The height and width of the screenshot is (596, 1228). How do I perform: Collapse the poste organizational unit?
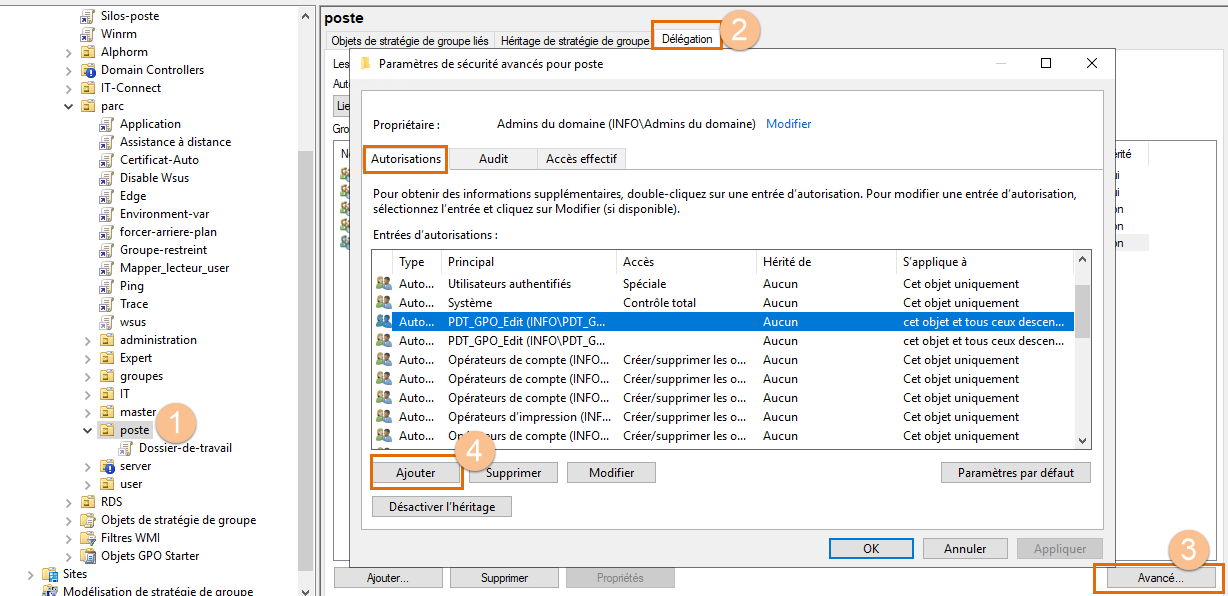click(88, 430)
